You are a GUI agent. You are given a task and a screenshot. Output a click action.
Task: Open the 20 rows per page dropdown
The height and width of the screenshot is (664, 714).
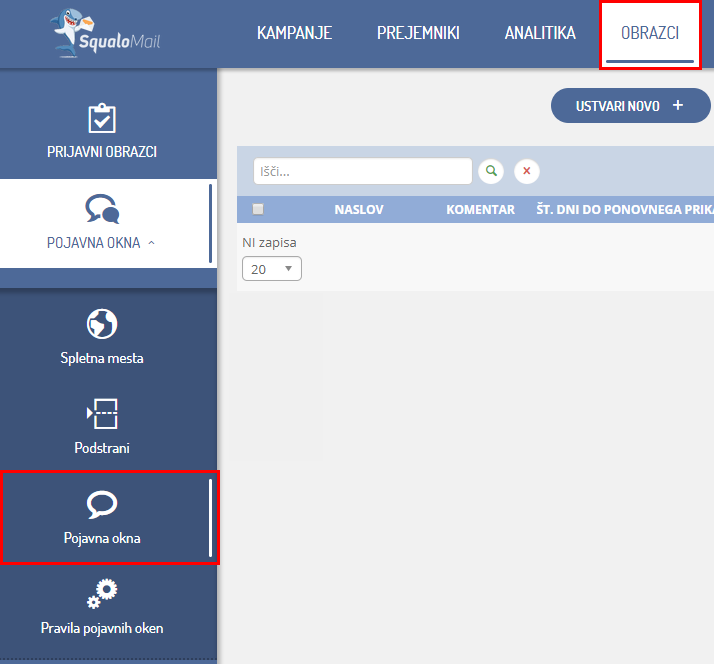tap(272, 268)
